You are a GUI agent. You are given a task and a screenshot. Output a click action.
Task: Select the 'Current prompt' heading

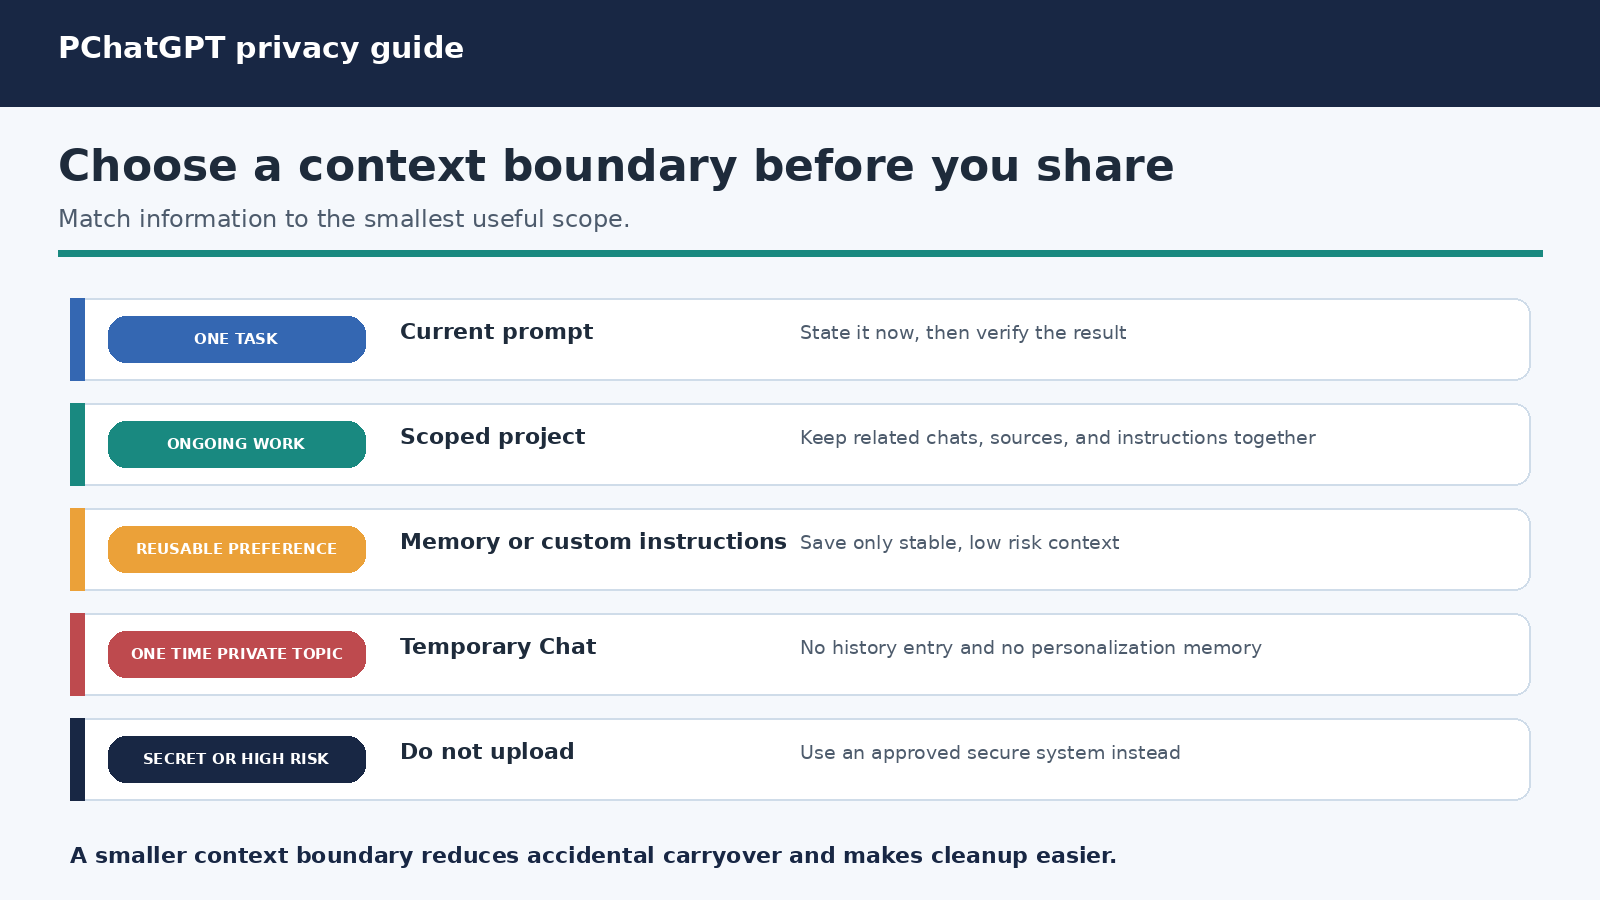click(x=496, y=332)
